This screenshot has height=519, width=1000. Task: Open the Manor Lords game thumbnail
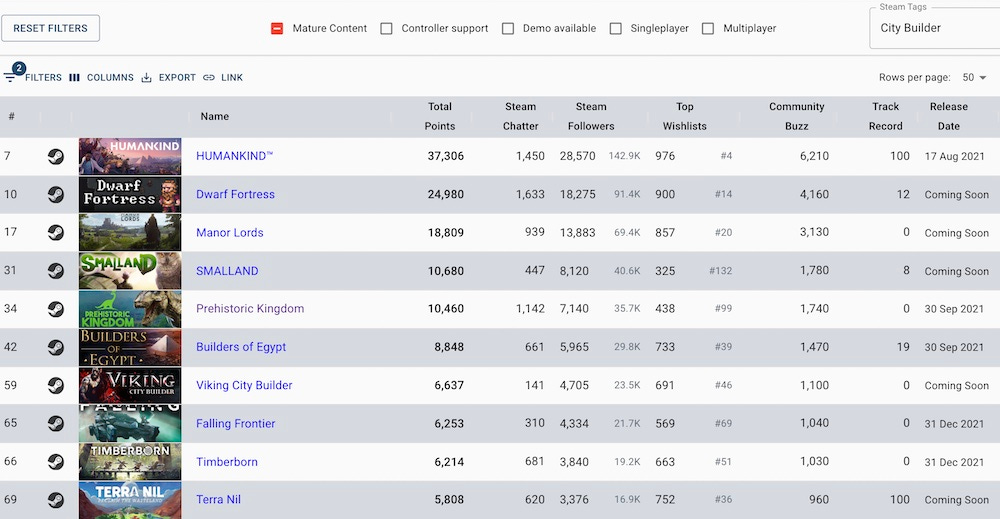(130, 233)
